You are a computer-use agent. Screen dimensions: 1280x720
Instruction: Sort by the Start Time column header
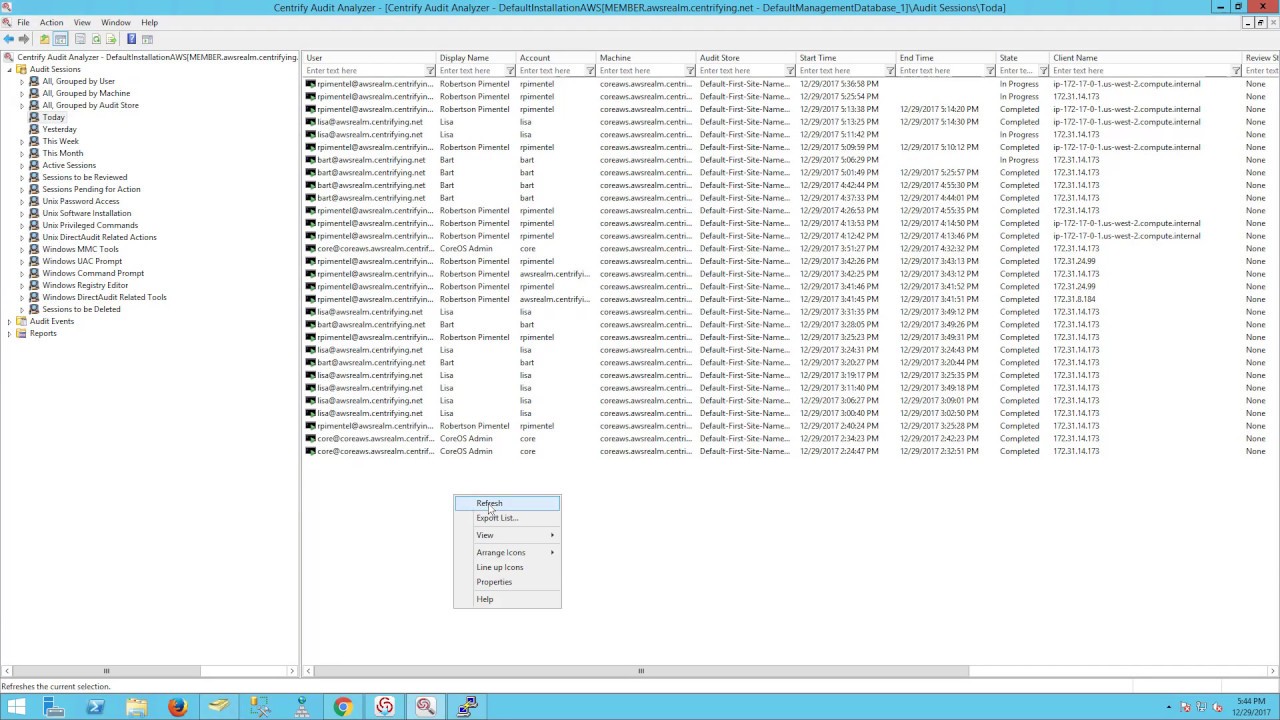pos(846,58)
